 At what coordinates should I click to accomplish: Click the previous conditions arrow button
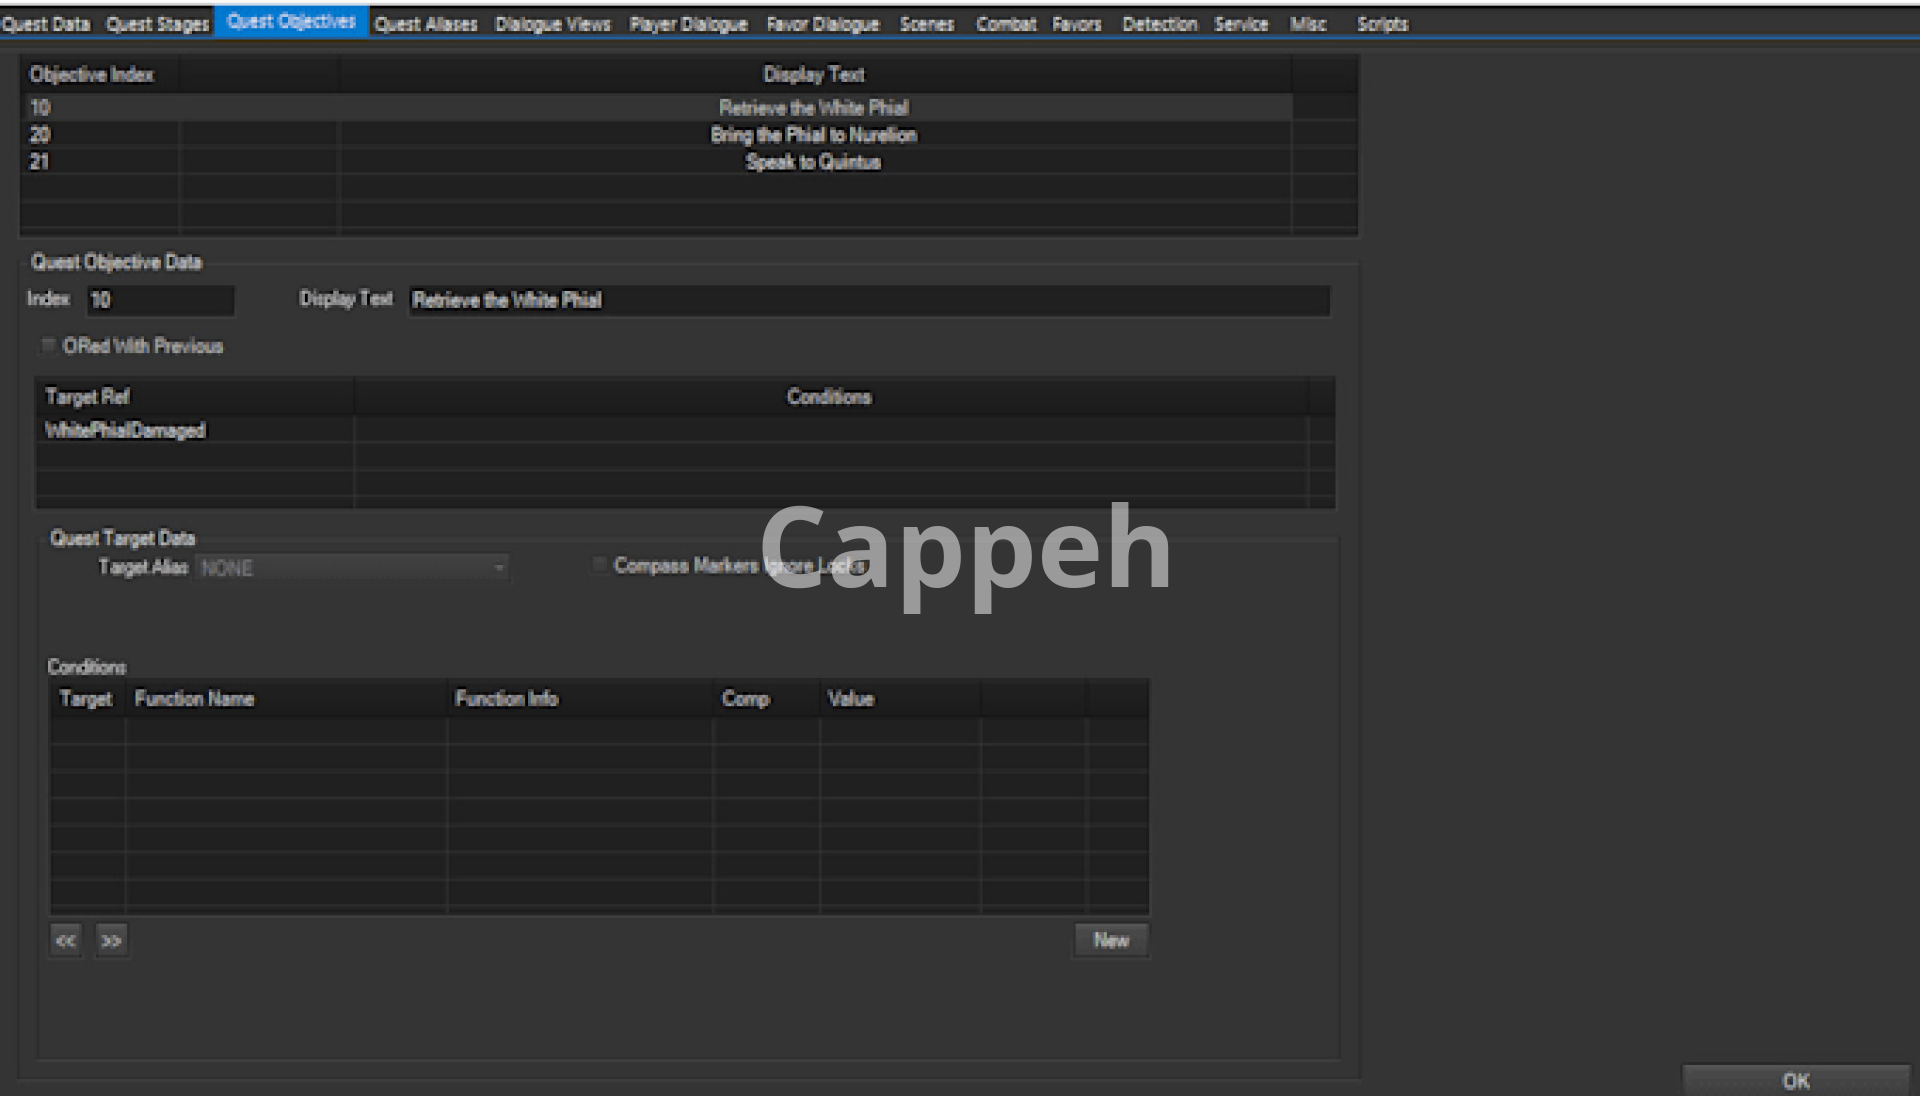click(x=66, y=941)
